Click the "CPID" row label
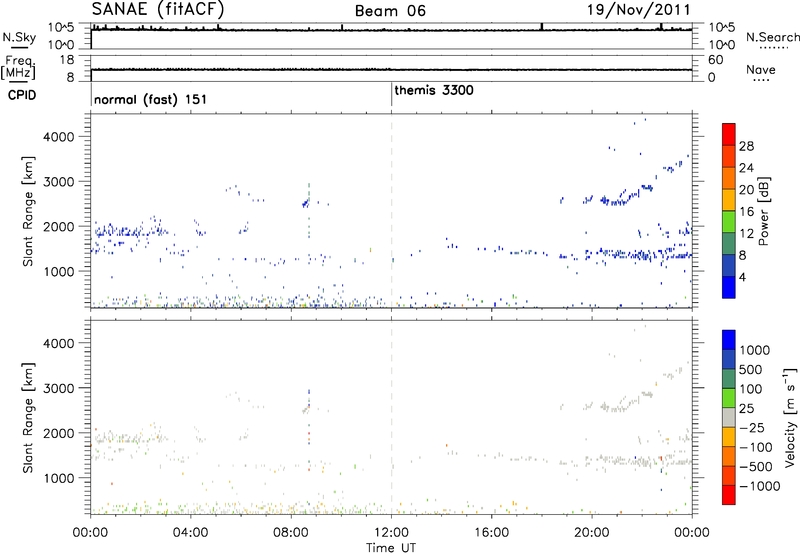The width and height of the screenshot is (800, 554). tap(22, 95)
